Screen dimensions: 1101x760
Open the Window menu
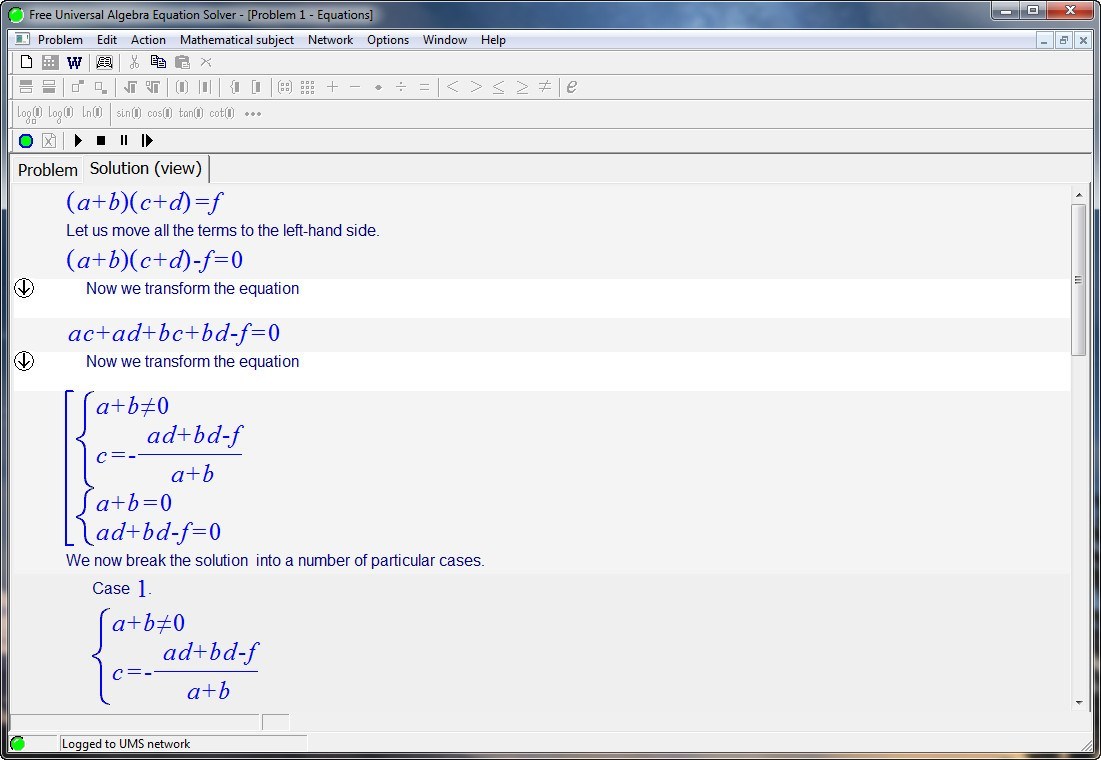444,40
